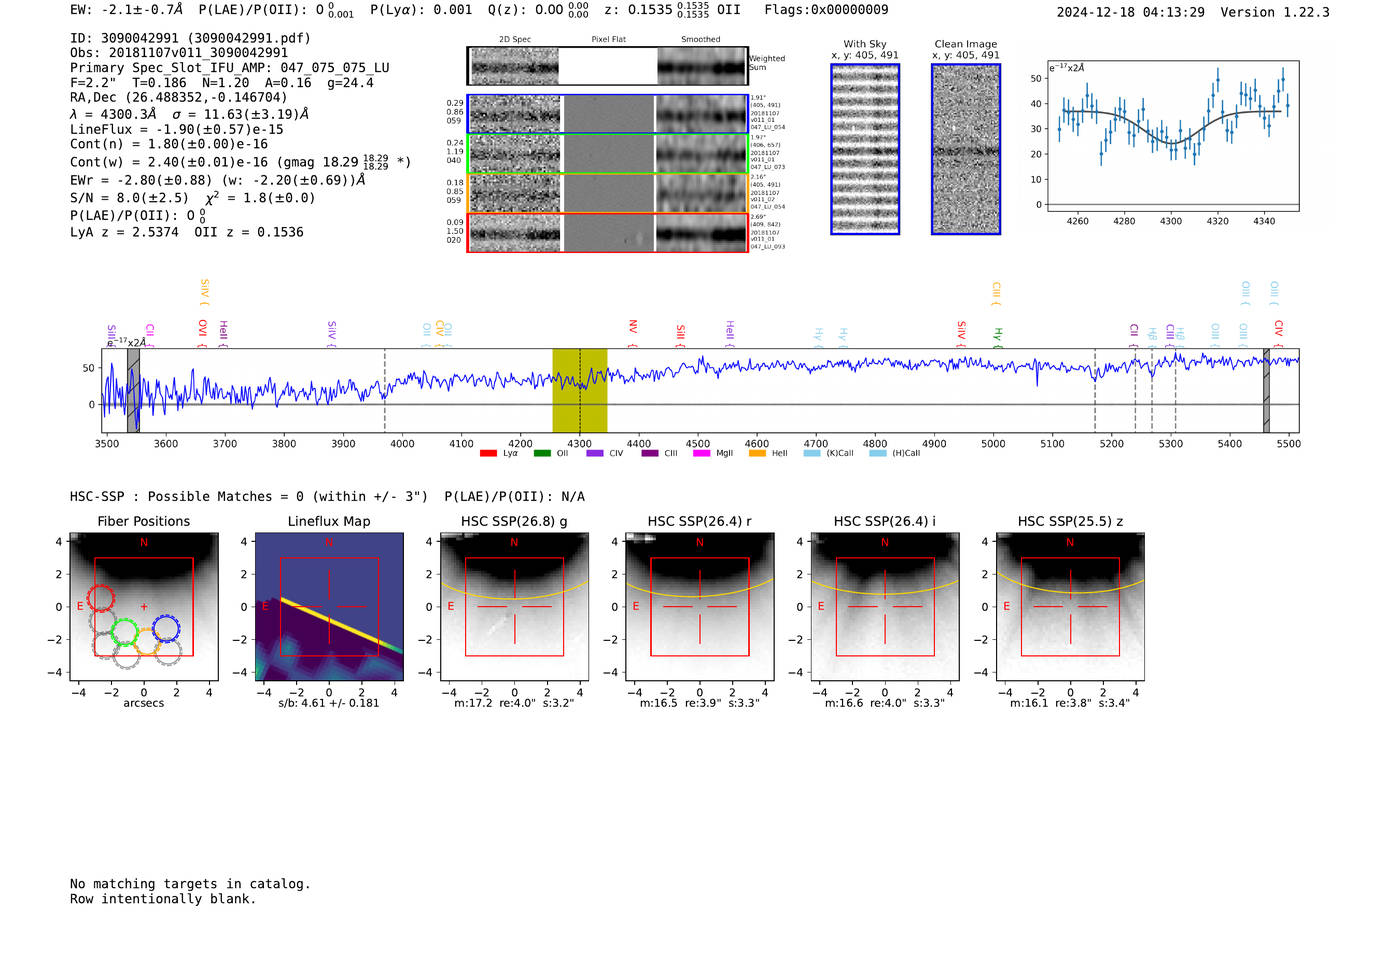This screenshot has height=953, width=1400.
Task: Click the RA,Dec (26.488352,-0.146704) text
Action: coord(179,97)
